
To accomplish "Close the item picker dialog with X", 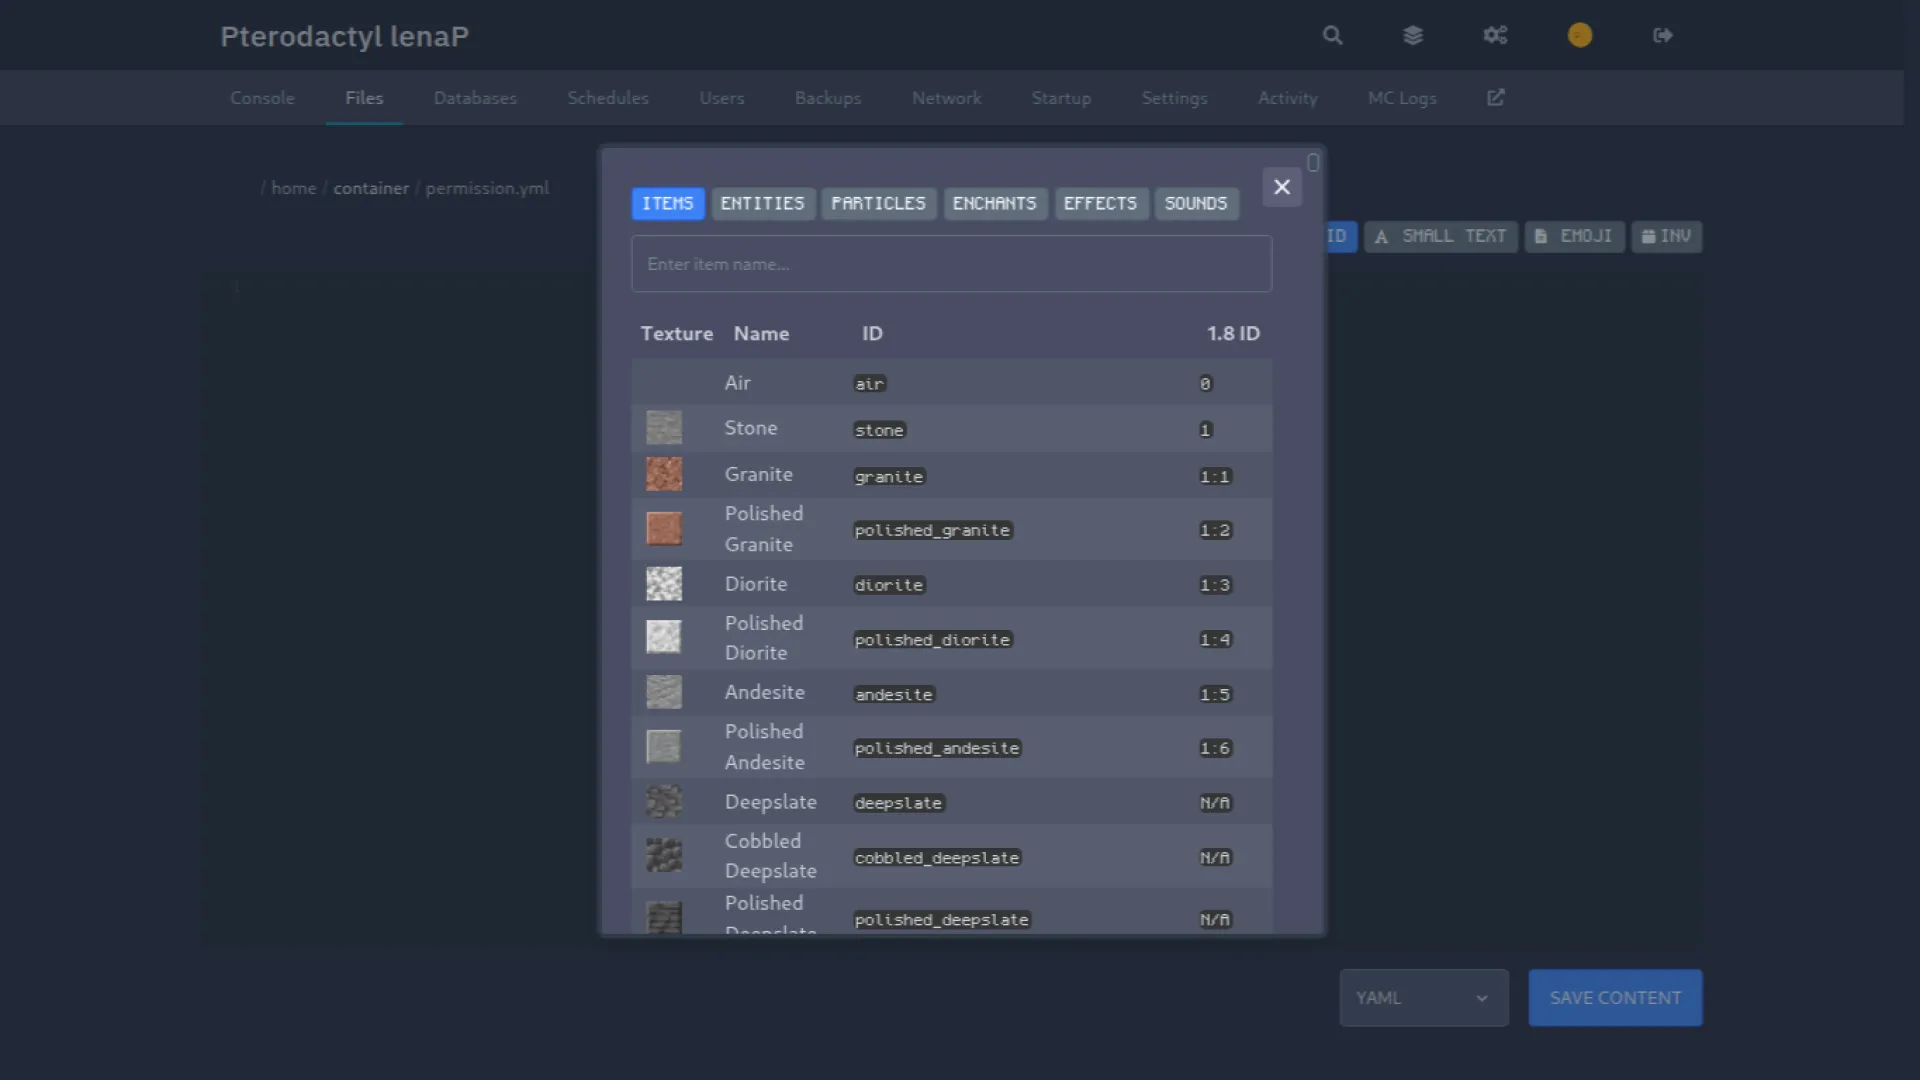I will click(1281, 187).
